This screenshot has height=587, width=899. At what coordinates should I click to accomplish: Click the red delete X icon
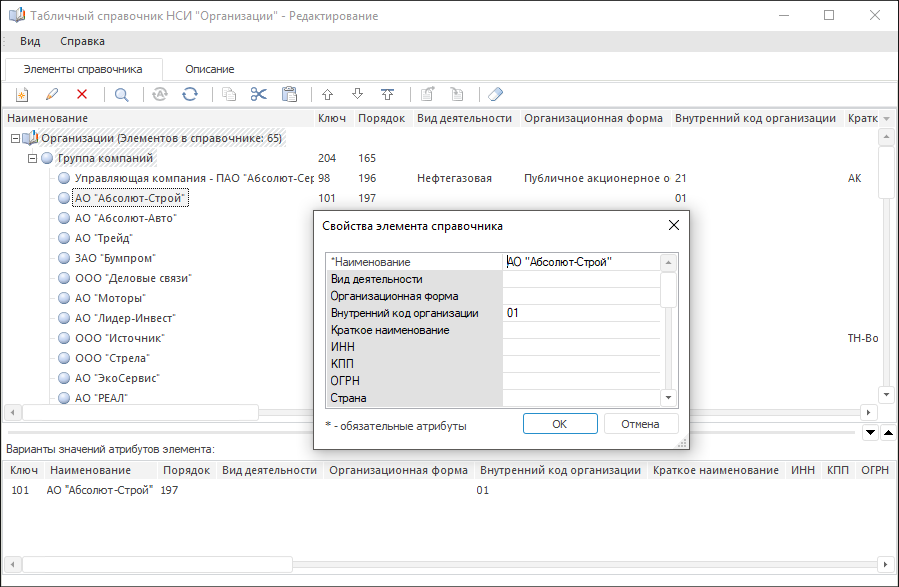82,94
